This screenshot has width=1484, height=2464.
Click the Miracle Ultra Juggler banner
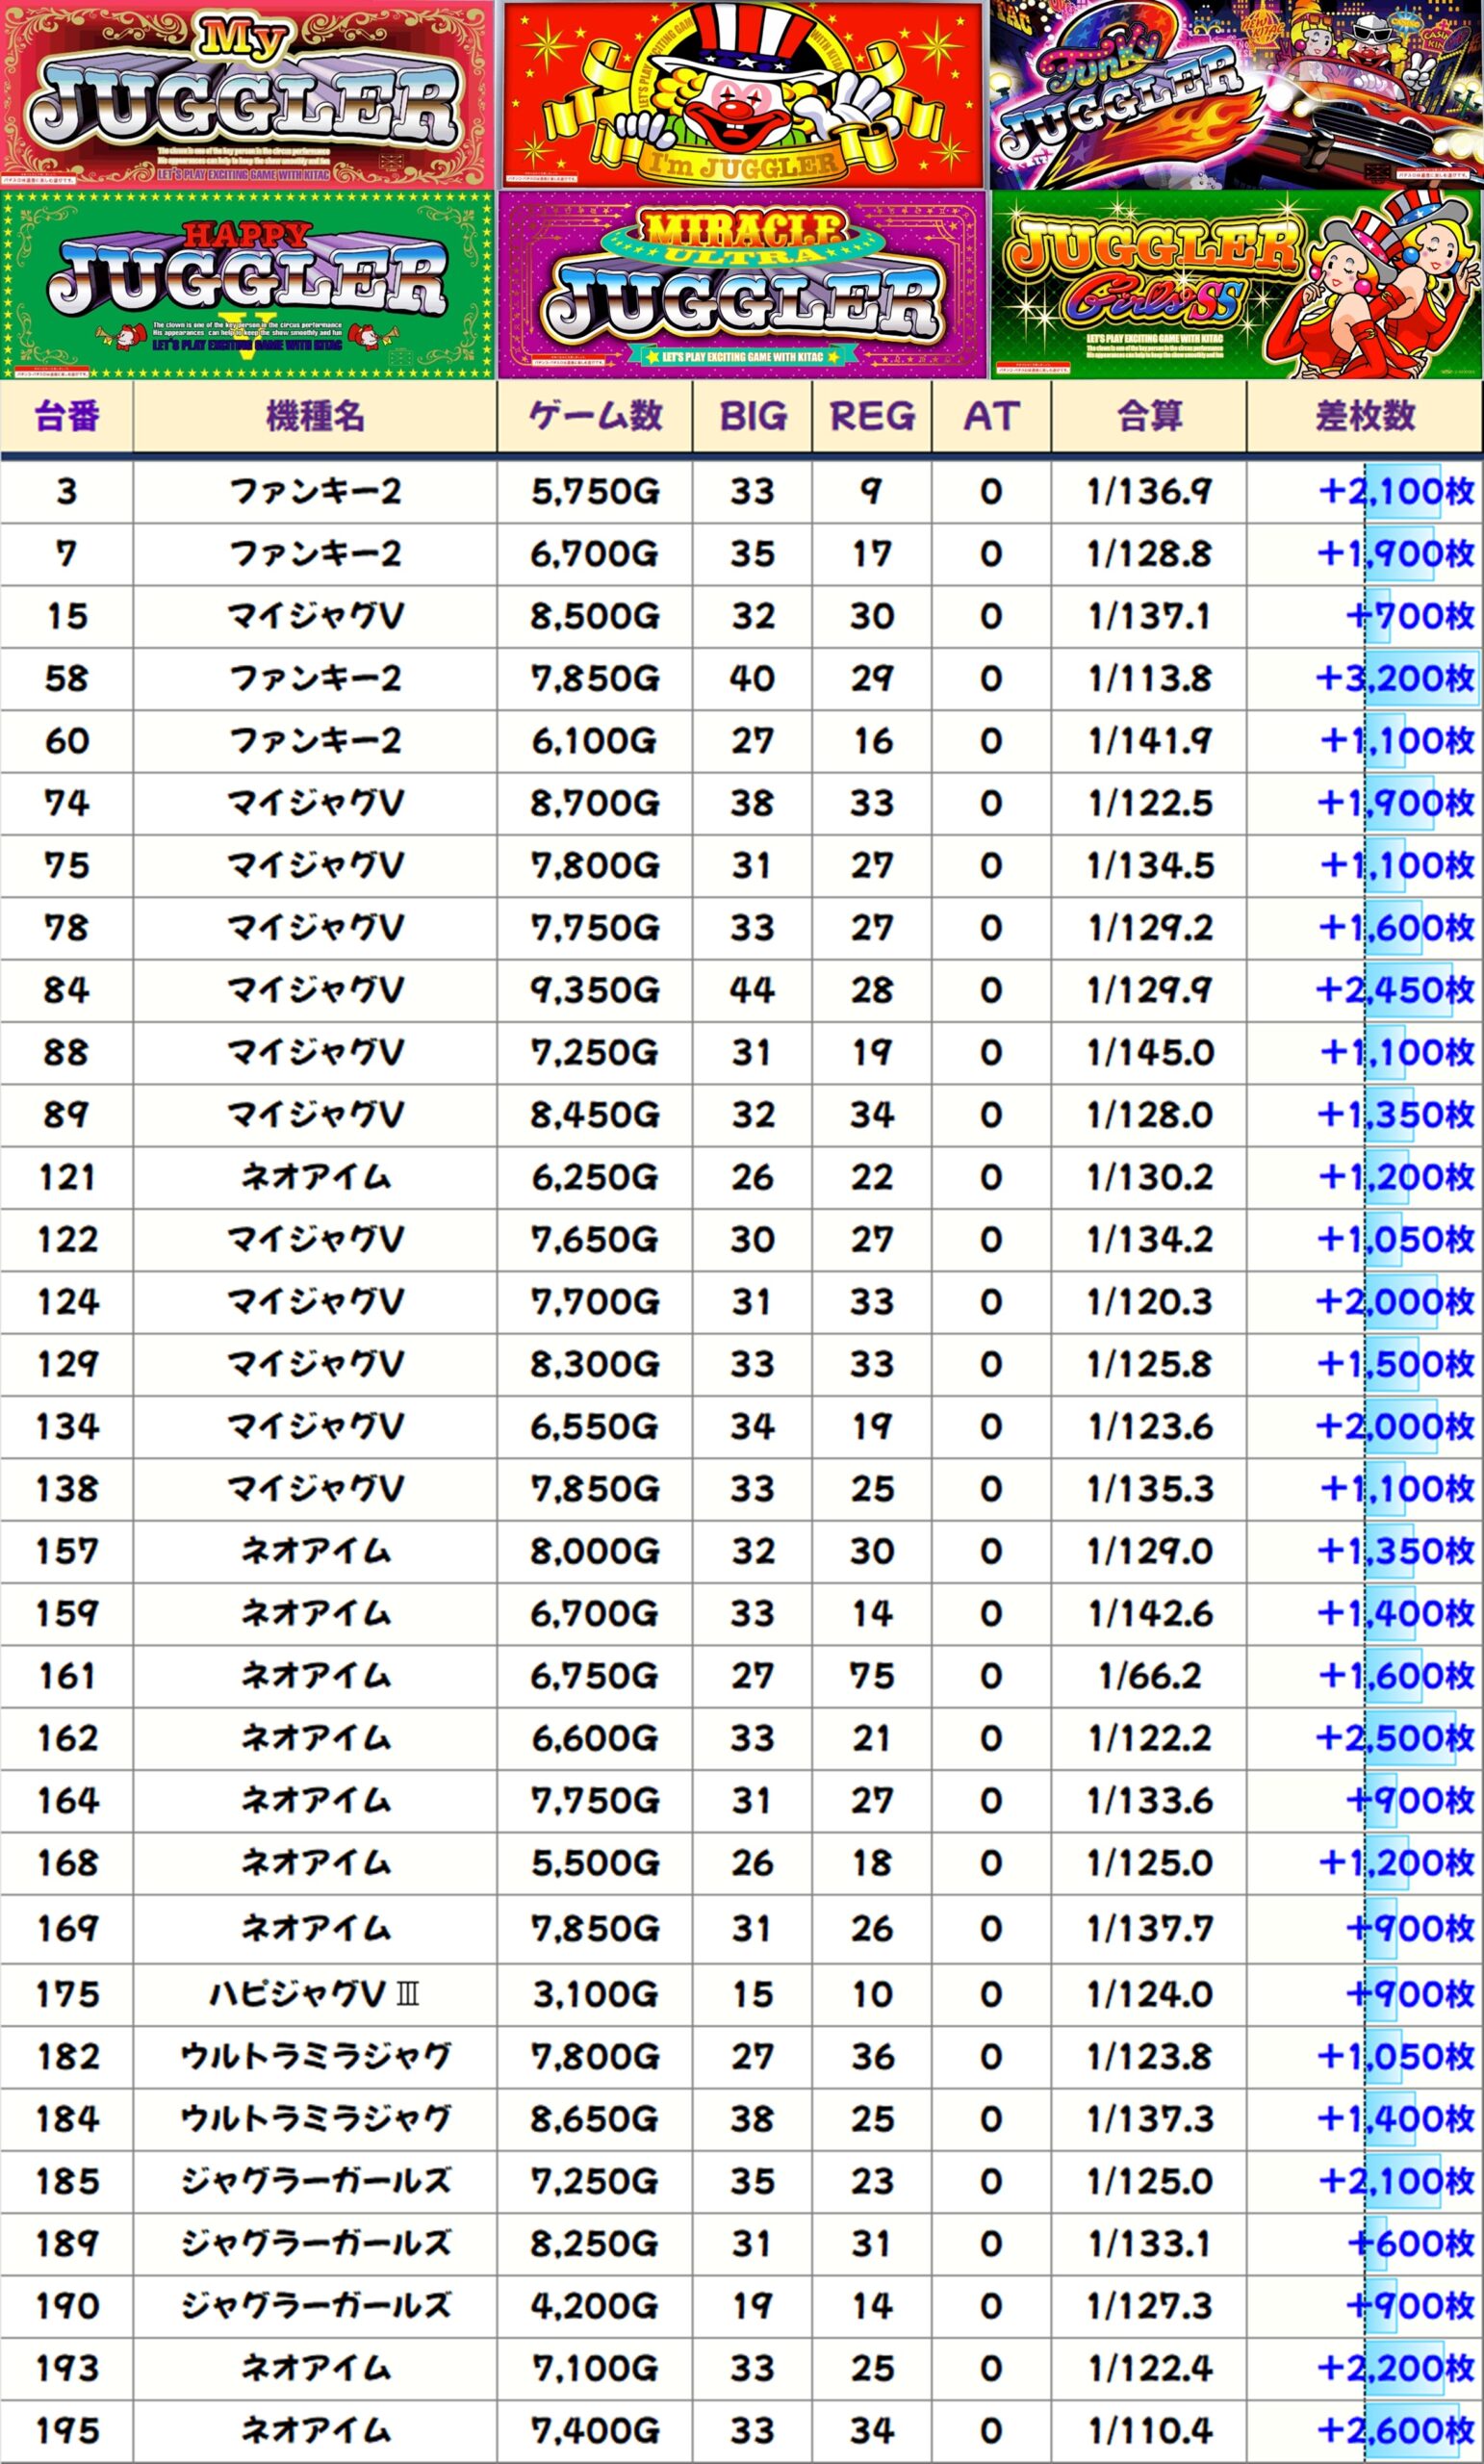coord(743,285)
